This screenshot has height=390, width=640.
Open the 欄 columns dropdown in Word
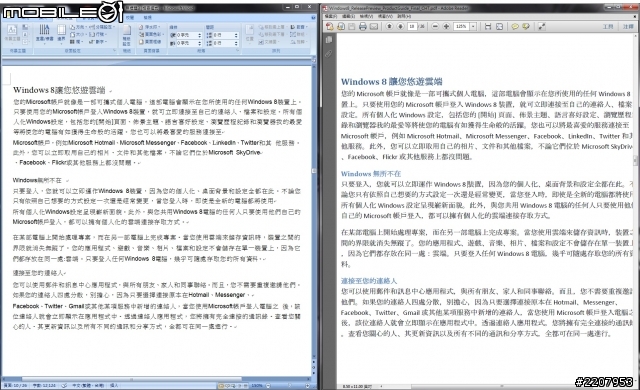click(x=75, y=42)
